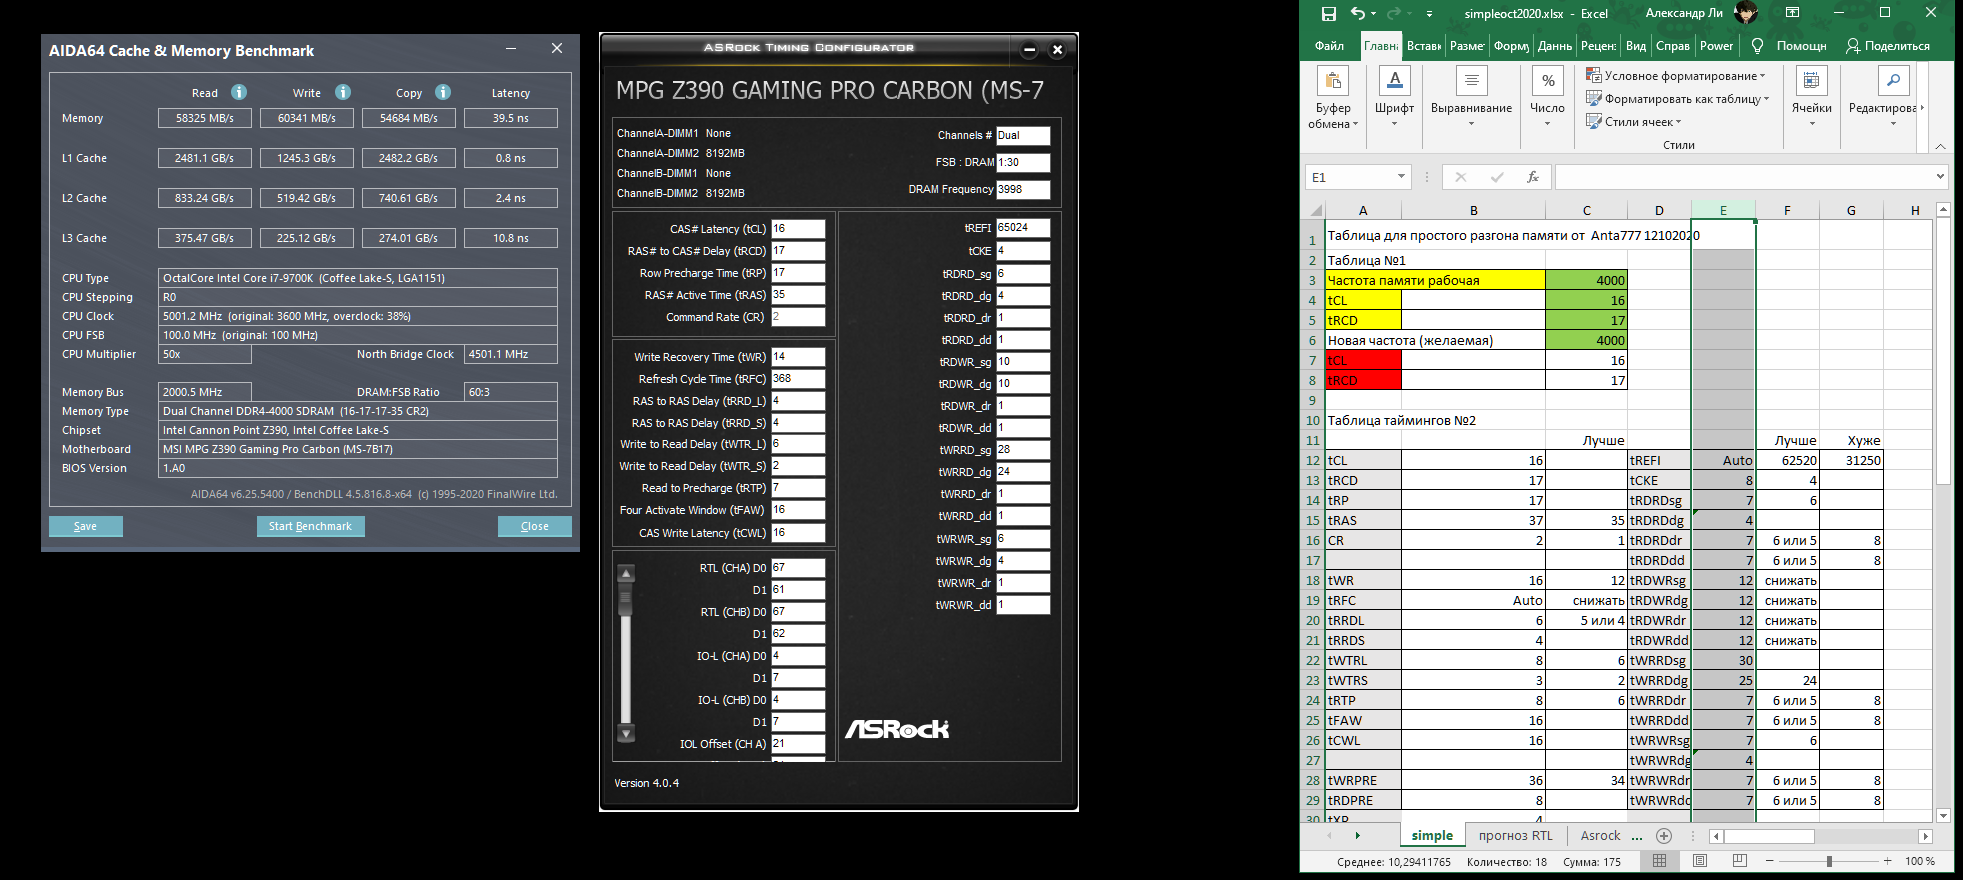Add a new sheet with plus icon
1963x880 pixels.
[1664, 836]
